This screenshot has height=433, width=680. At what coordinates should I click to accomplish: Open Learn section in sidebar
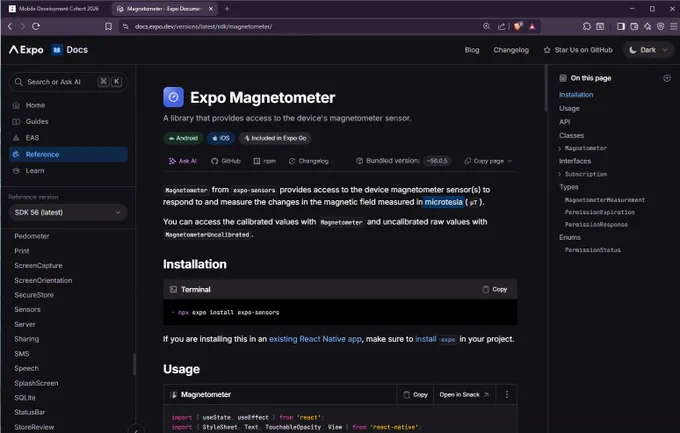click(x=68, y=171)
